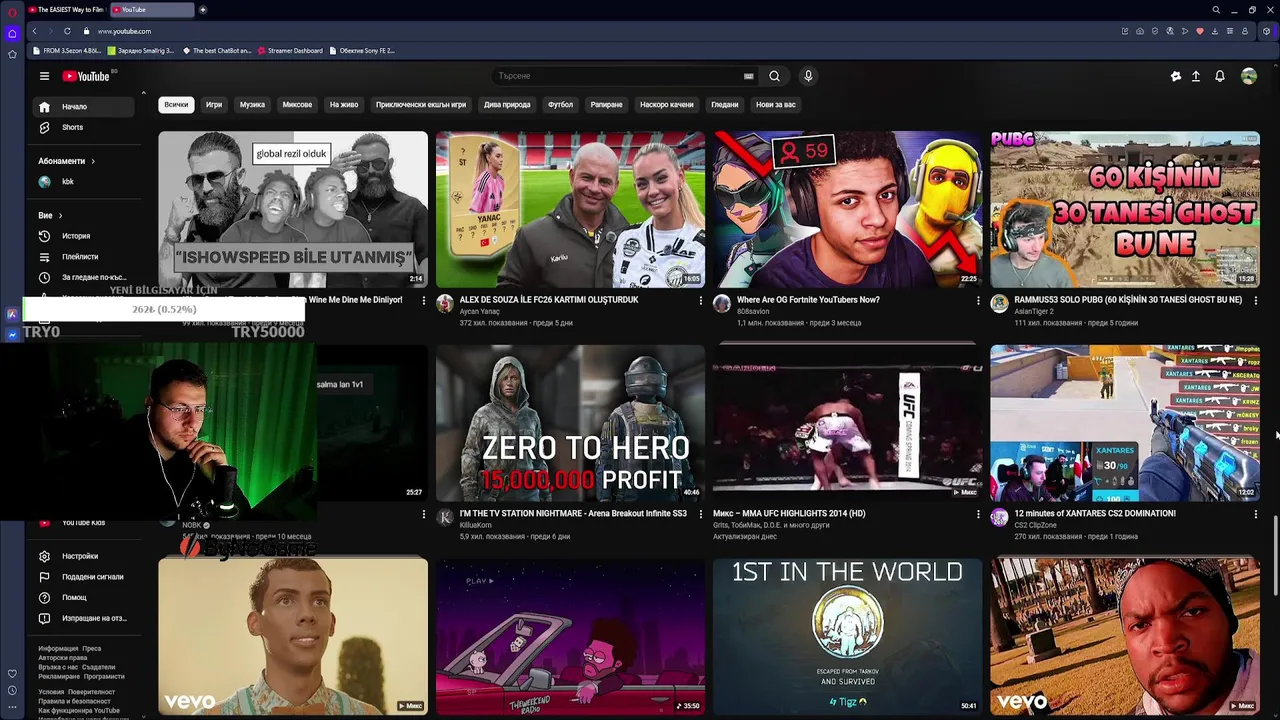
Task: Select the Миксове filter chip
Action: pos(297,104)
